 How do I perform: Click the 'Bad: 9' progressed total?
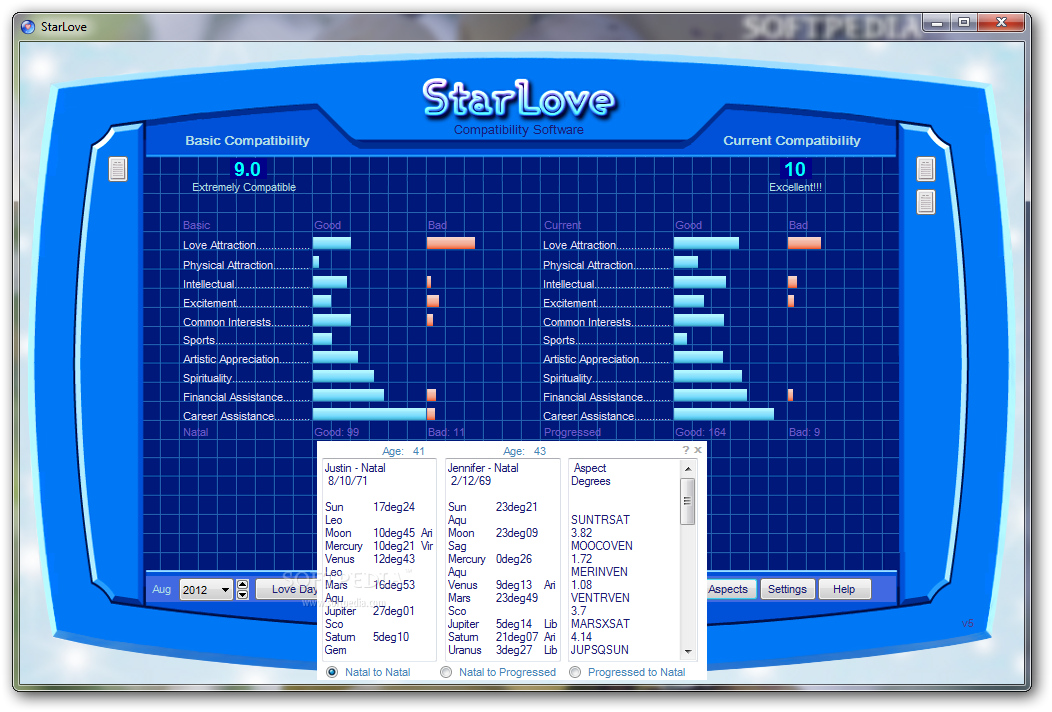pyautogui.click(x=804, y=432)
